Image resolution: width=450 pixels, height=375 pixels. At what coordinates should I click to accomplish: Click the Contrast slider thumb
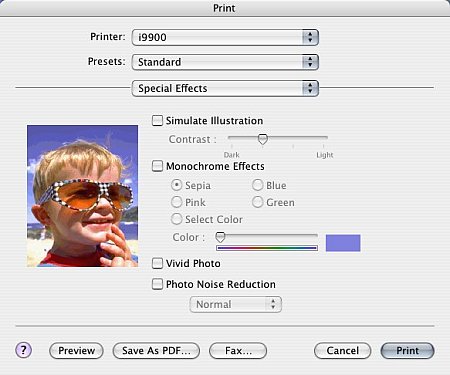click(x=263, y=139)
